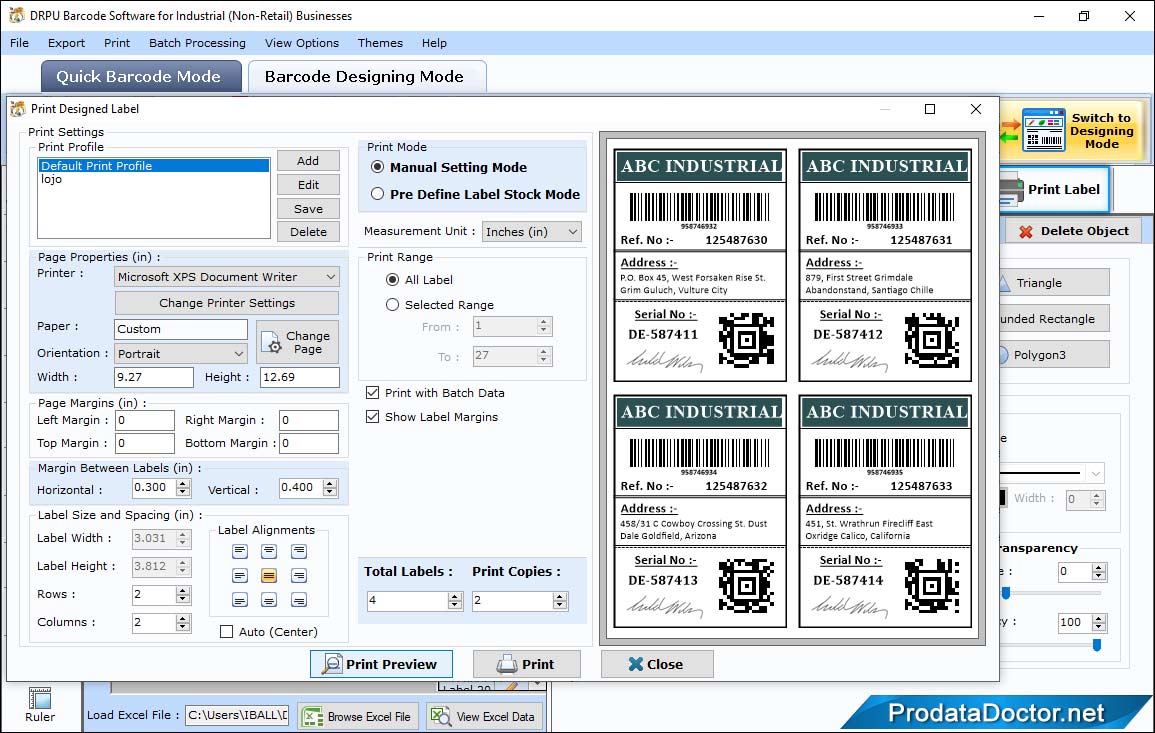Toggle Print with Batch Data checkbox
Viewport: 1155px width, 733px height.
click(373, 393)
